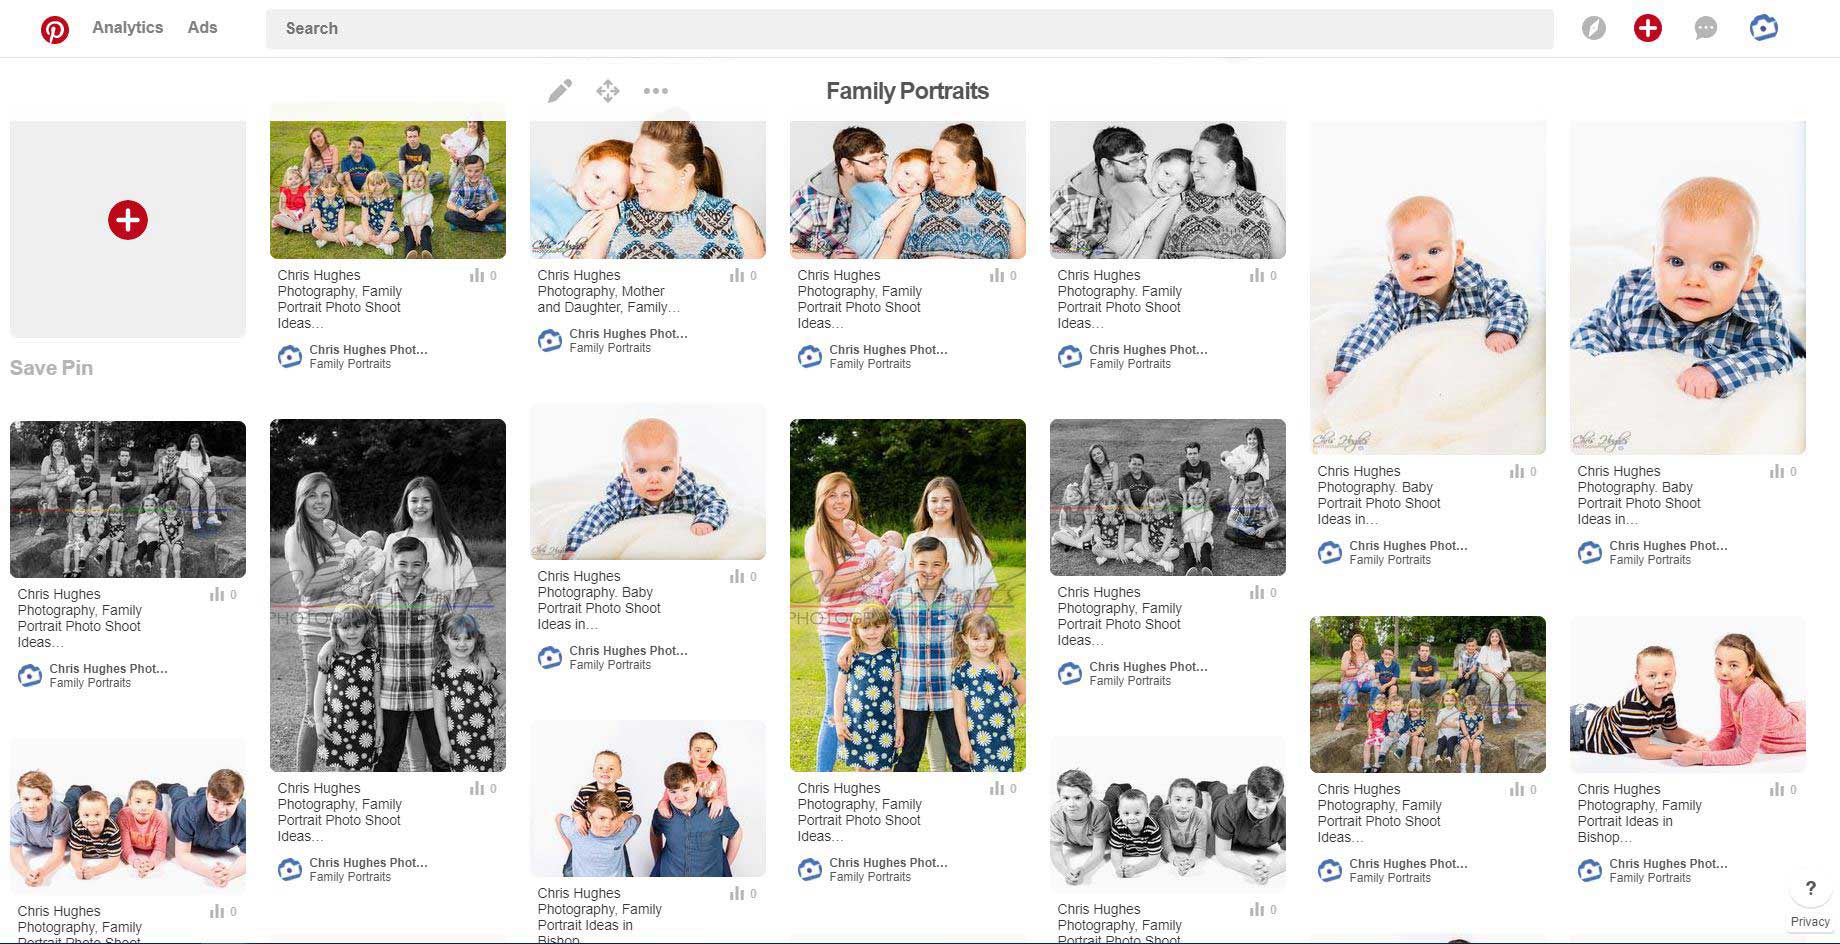Click the pencil edit board icon
The height and width of the screenshot is (944, 1840).
point(560,91)
